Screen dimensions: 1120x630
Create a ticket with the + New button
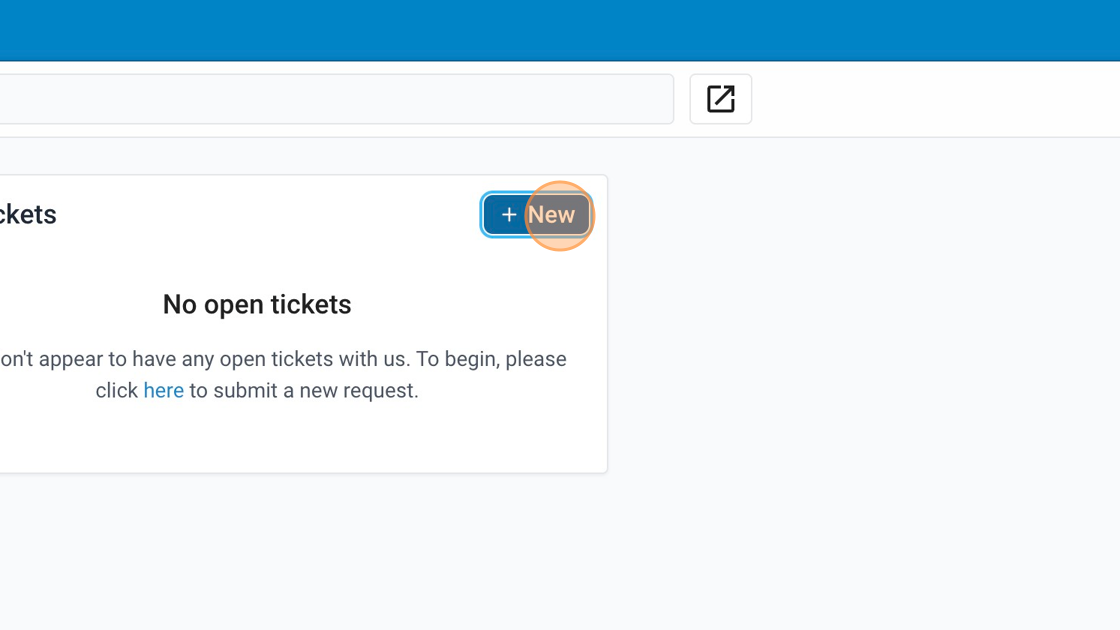point(536,214)
